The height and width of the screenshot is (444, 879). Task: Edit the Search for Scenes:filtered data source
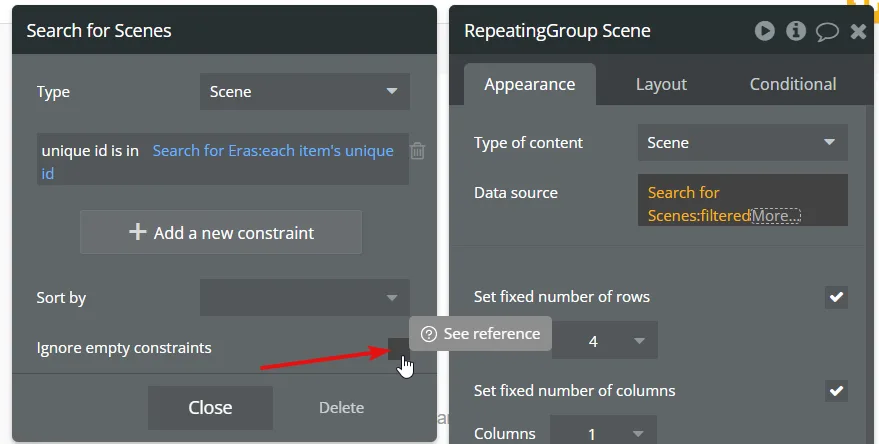[x=742, y=200]
